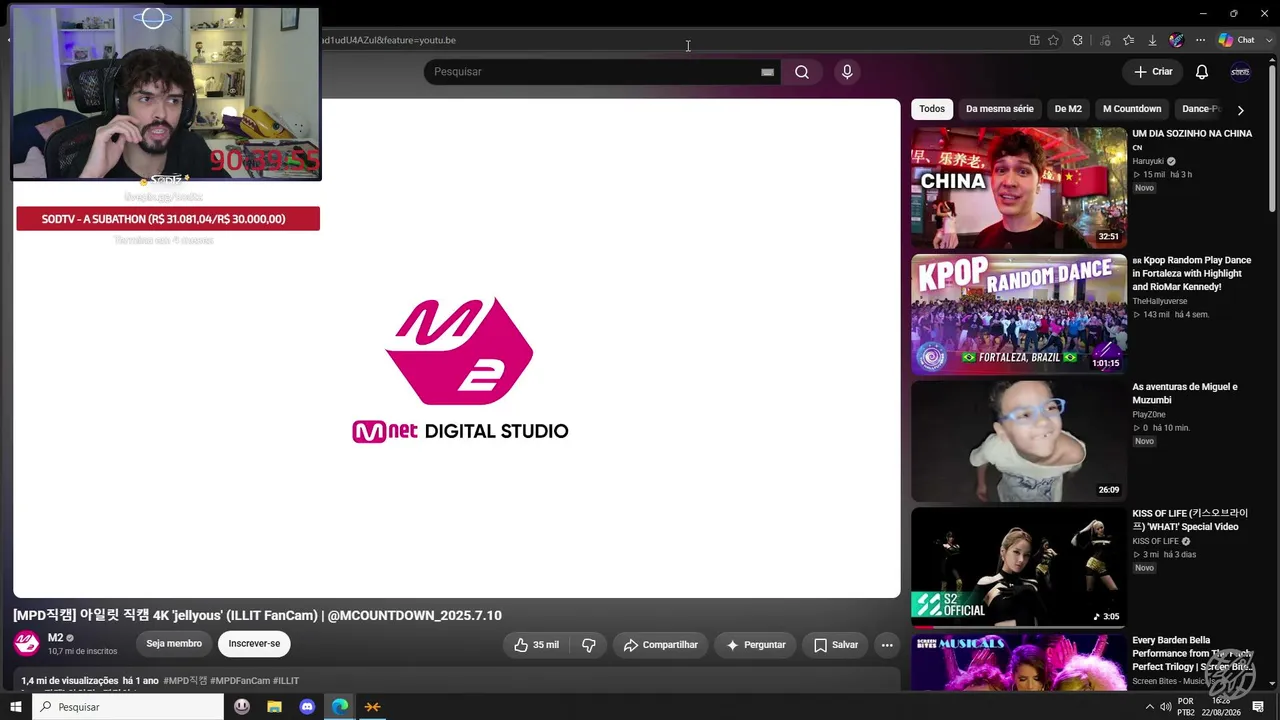Click the Windows taskbar Pesquisar search box

click(x=128, y=707)
